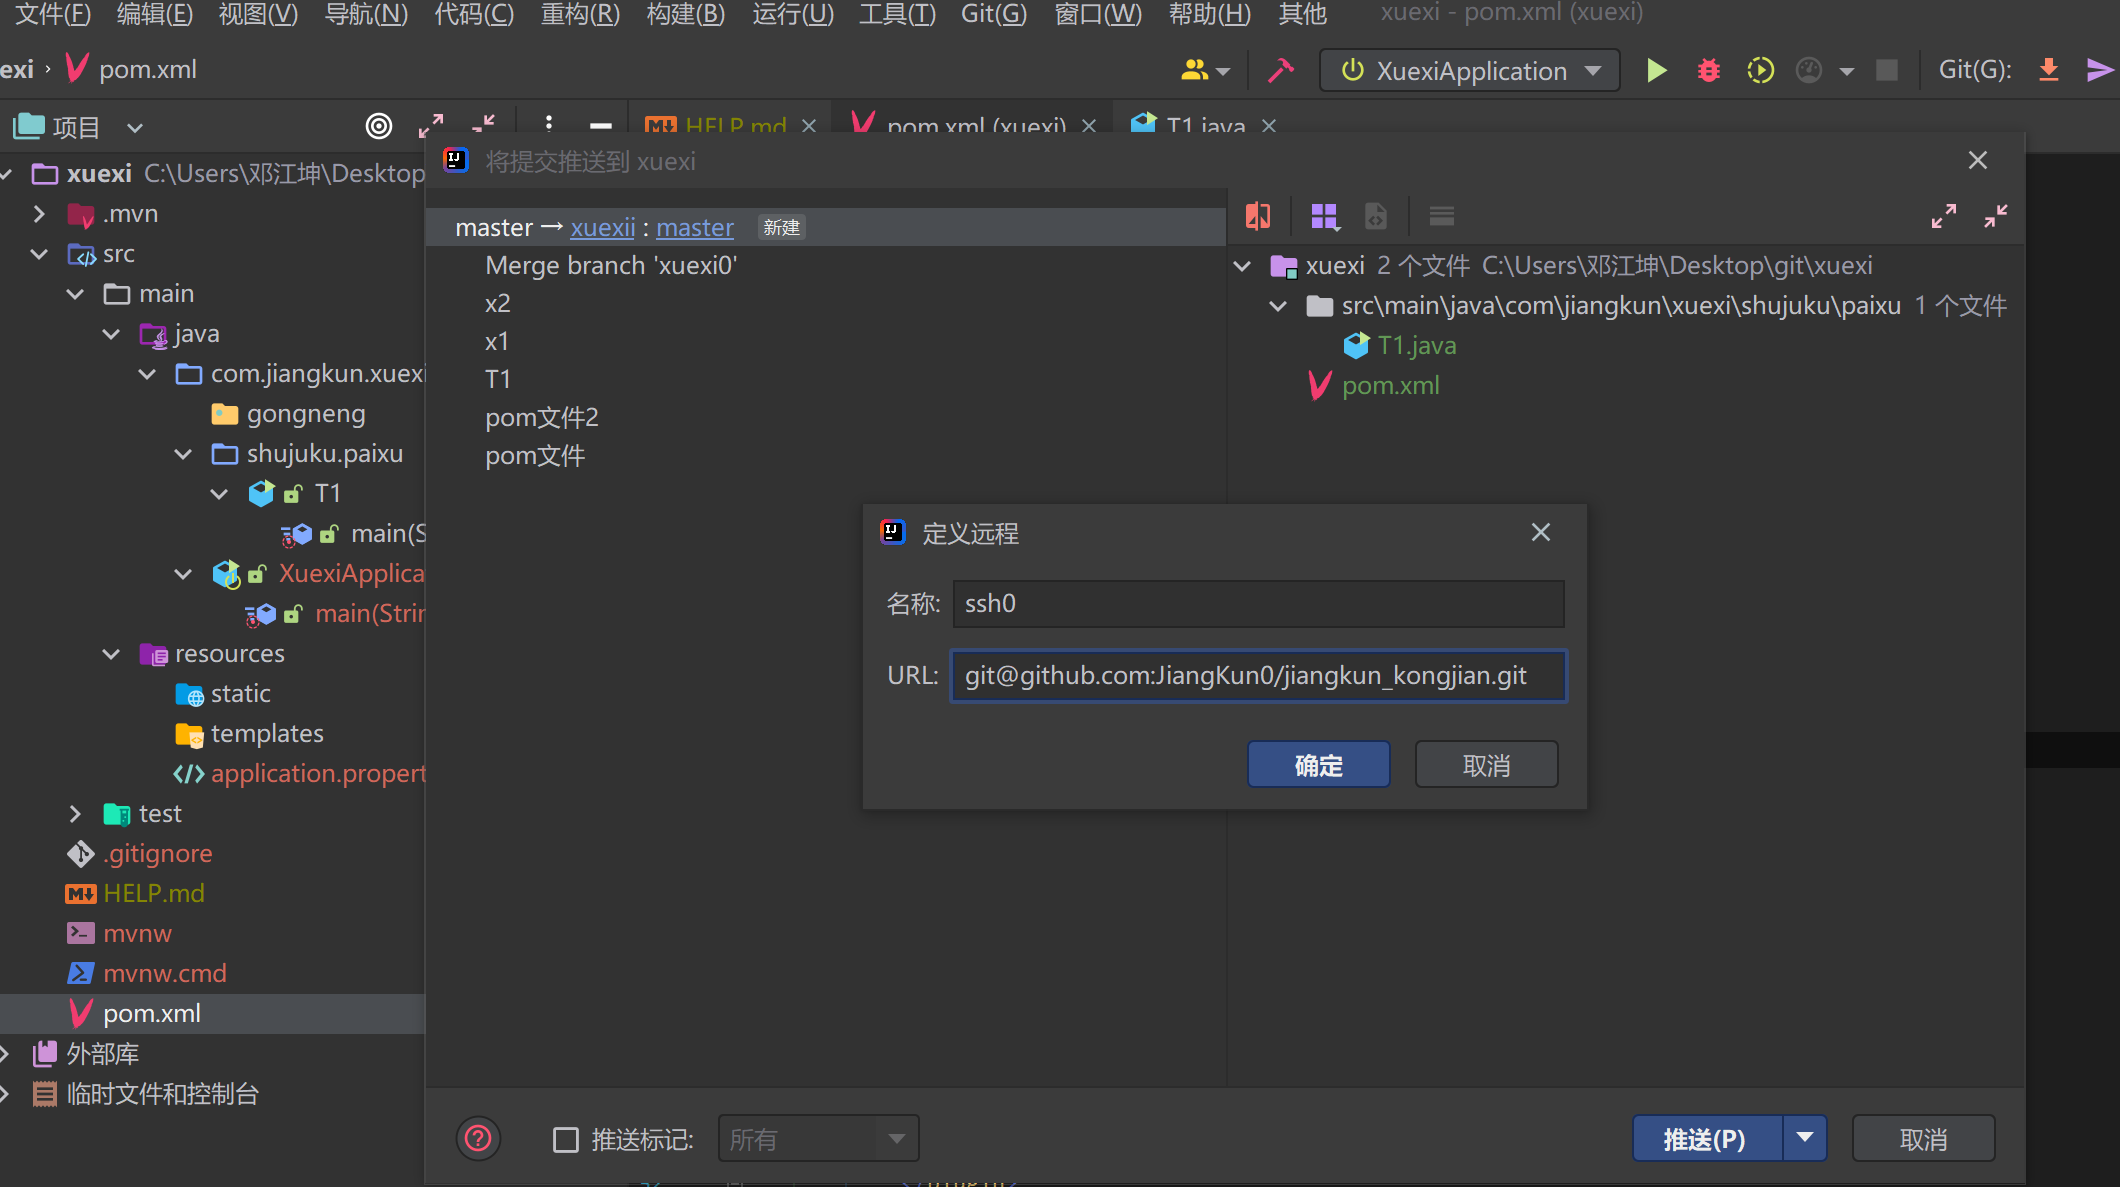Click the red Debug bug icon
2120x1187 pixels.
coord(1708,70)
